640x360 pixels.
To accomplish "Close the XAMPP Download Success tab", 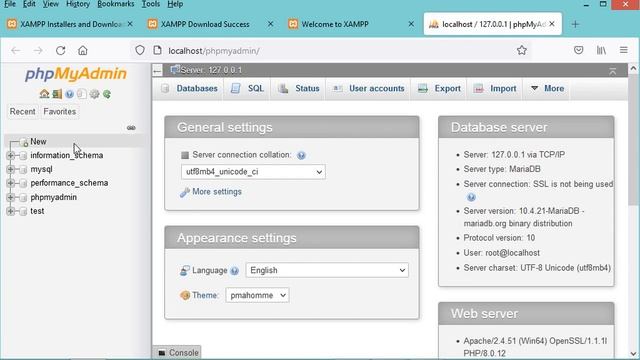I will (270, 24).
